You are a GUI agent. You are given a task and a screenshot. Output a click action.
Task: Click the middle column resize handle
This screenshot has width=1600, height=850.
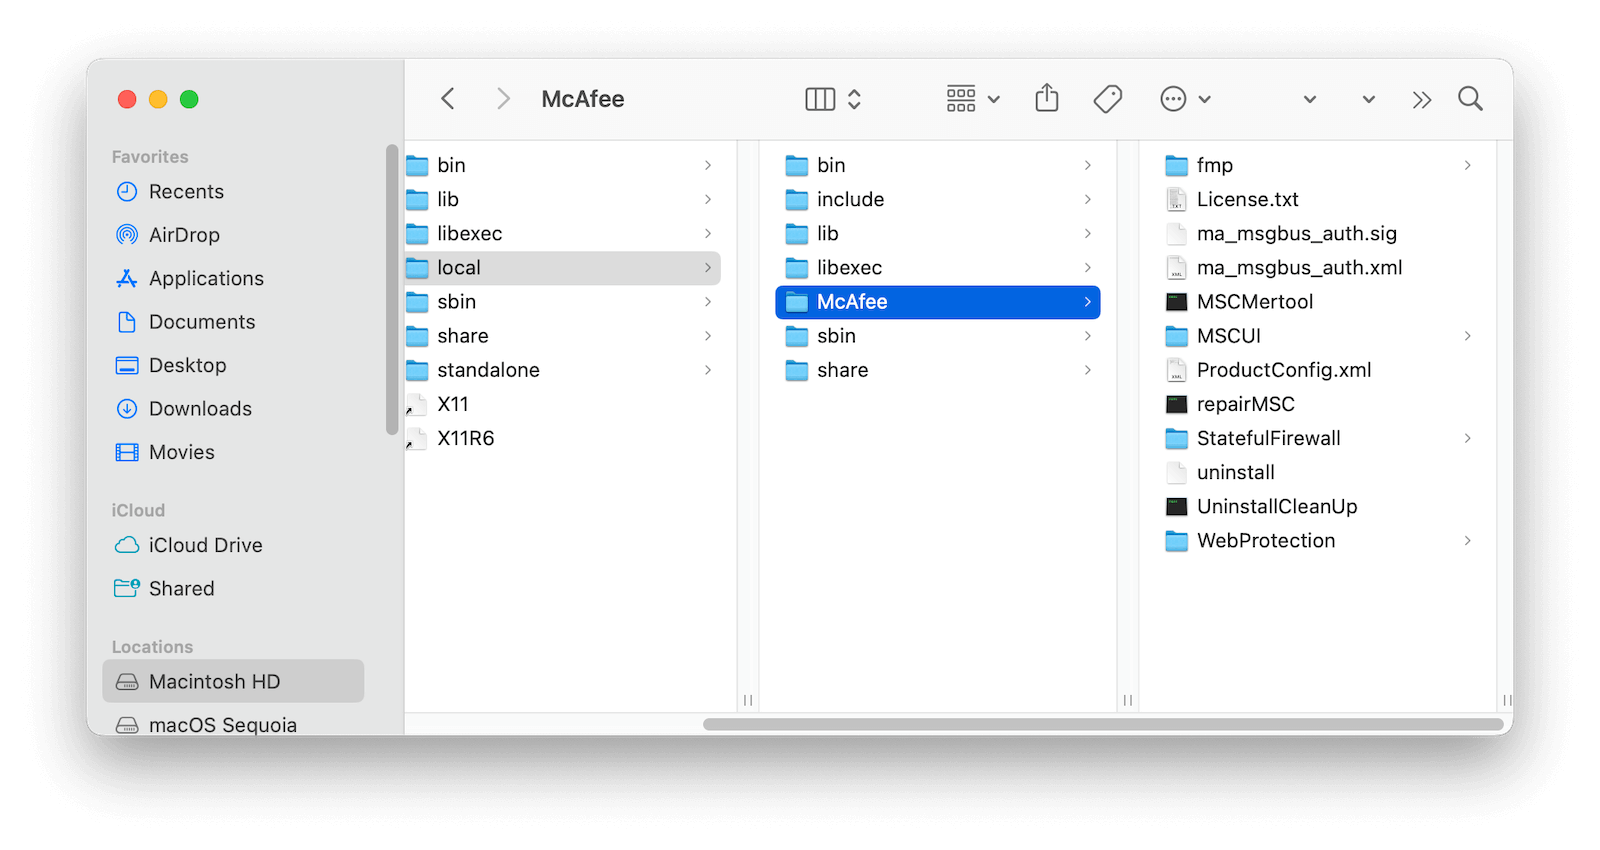click(x=1128, y=700)
